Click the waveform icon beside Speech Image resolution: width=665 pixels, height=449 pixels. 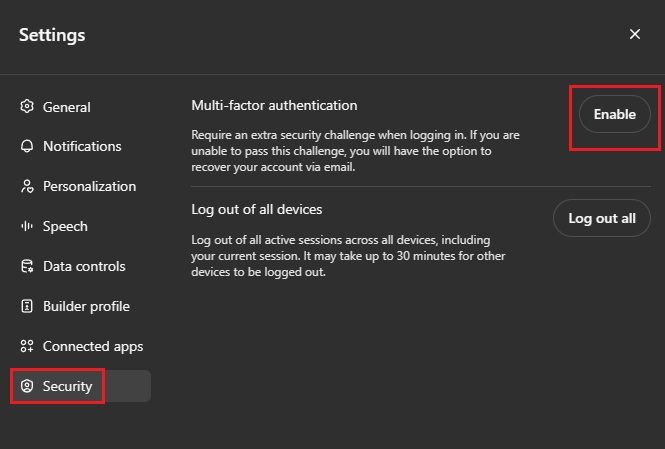tap(27, 226)
